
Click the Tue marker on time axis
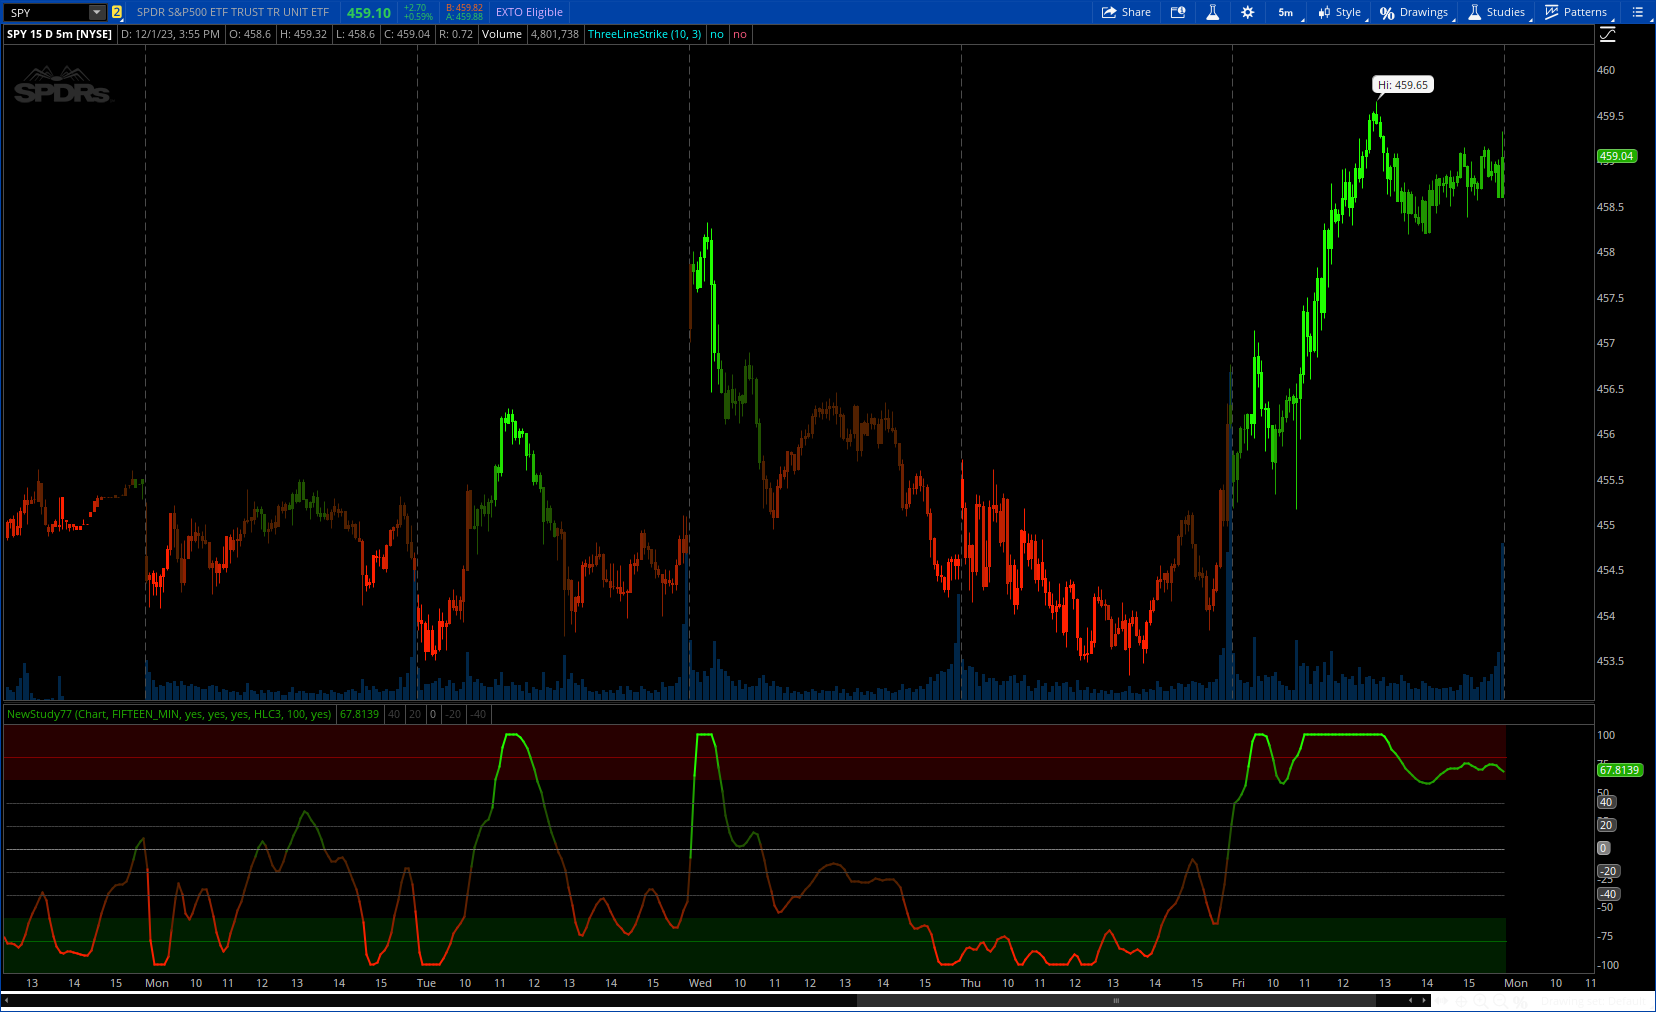click(x=426, y=983)
